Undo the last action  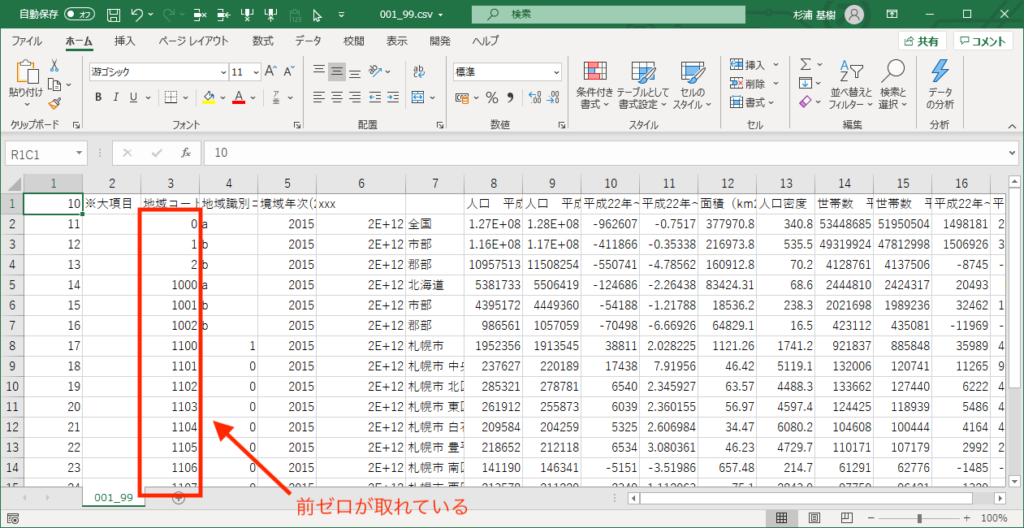(136, 14)
